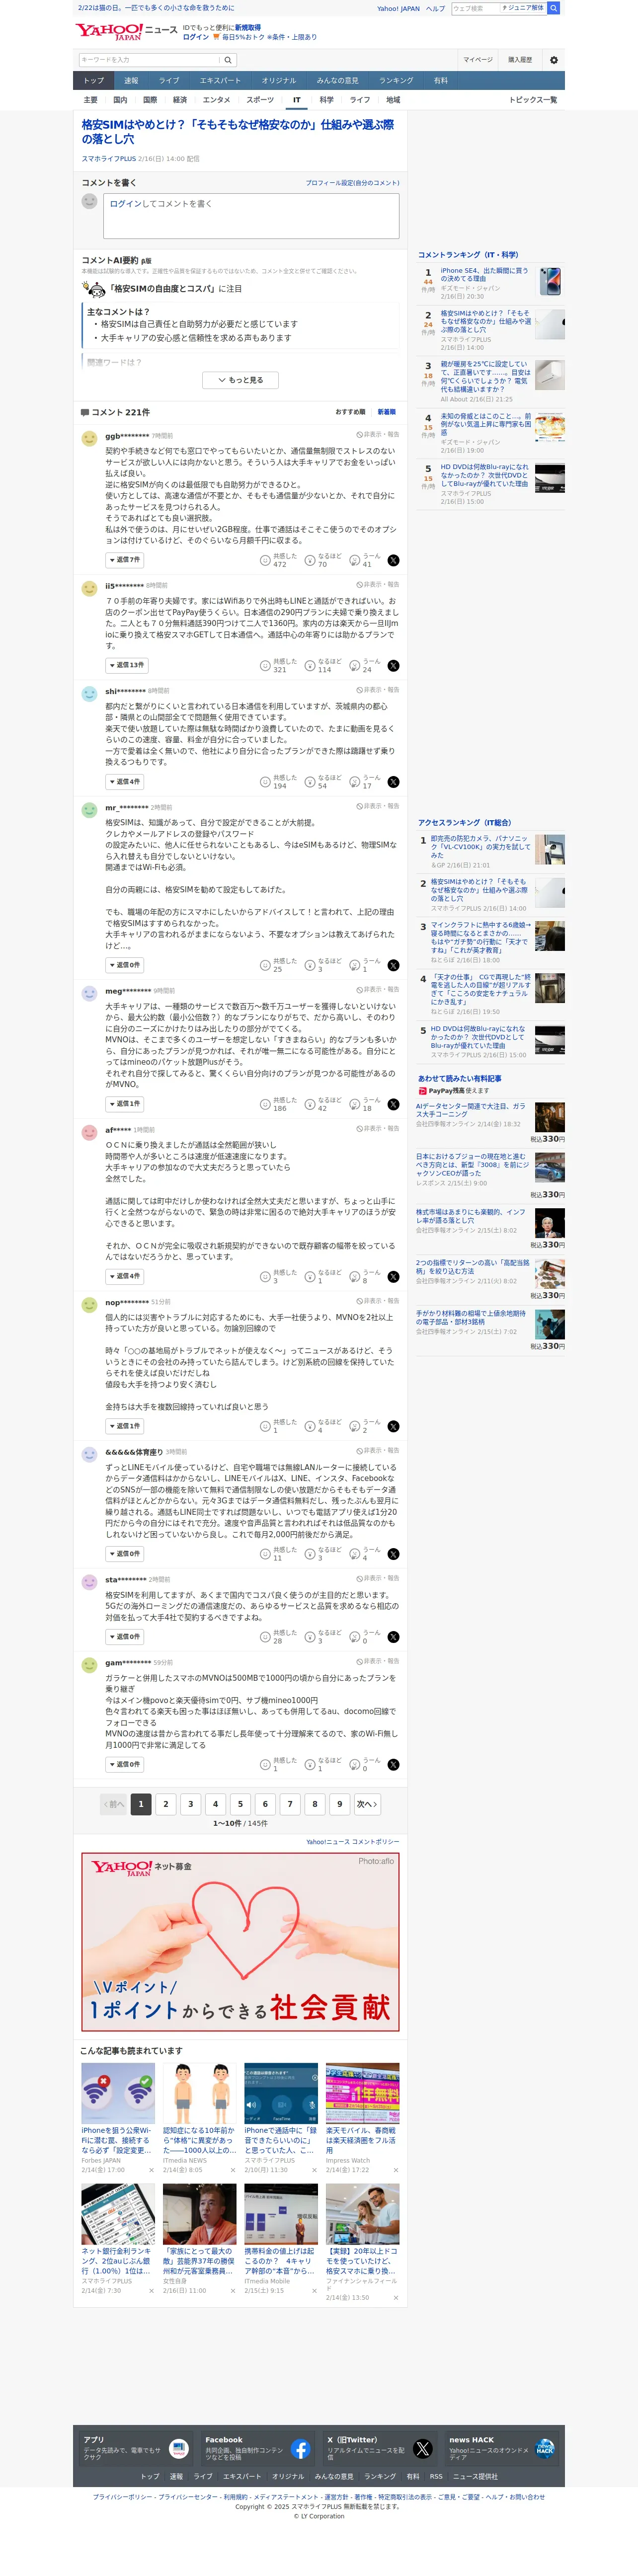Screen dimensions: 638x2576
Task: Click the ウェブ検索 input field
Action: [x=475, y=8]
